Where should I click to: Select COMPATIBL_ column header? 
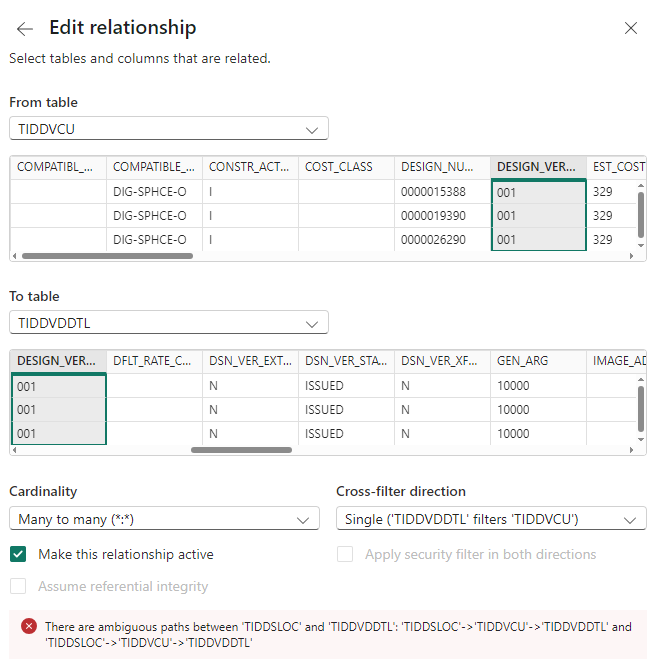tap(58, 167)
